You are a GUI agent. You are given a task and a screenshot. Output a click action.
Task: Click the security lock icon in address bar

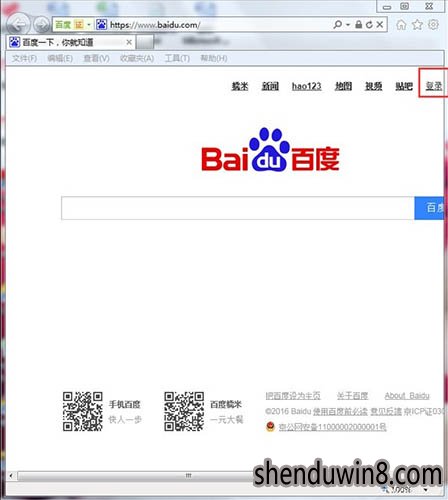pyautogui.click(x=358, y=25)
